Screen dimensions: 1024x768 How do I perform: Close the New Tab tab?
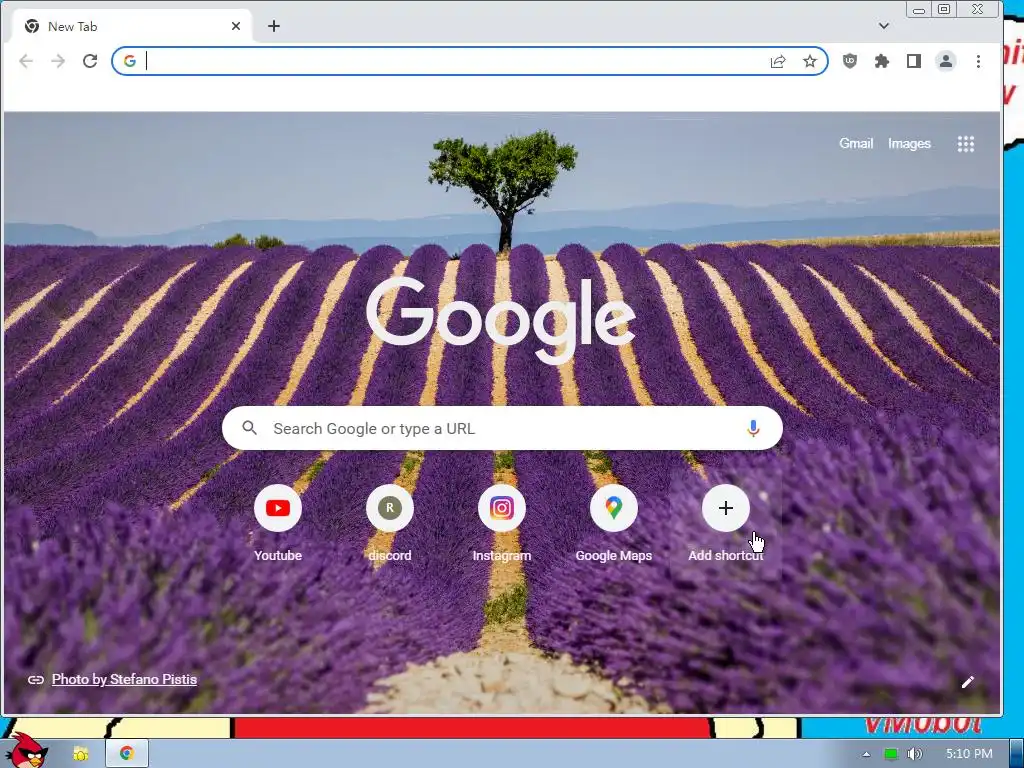click(236, 26)
